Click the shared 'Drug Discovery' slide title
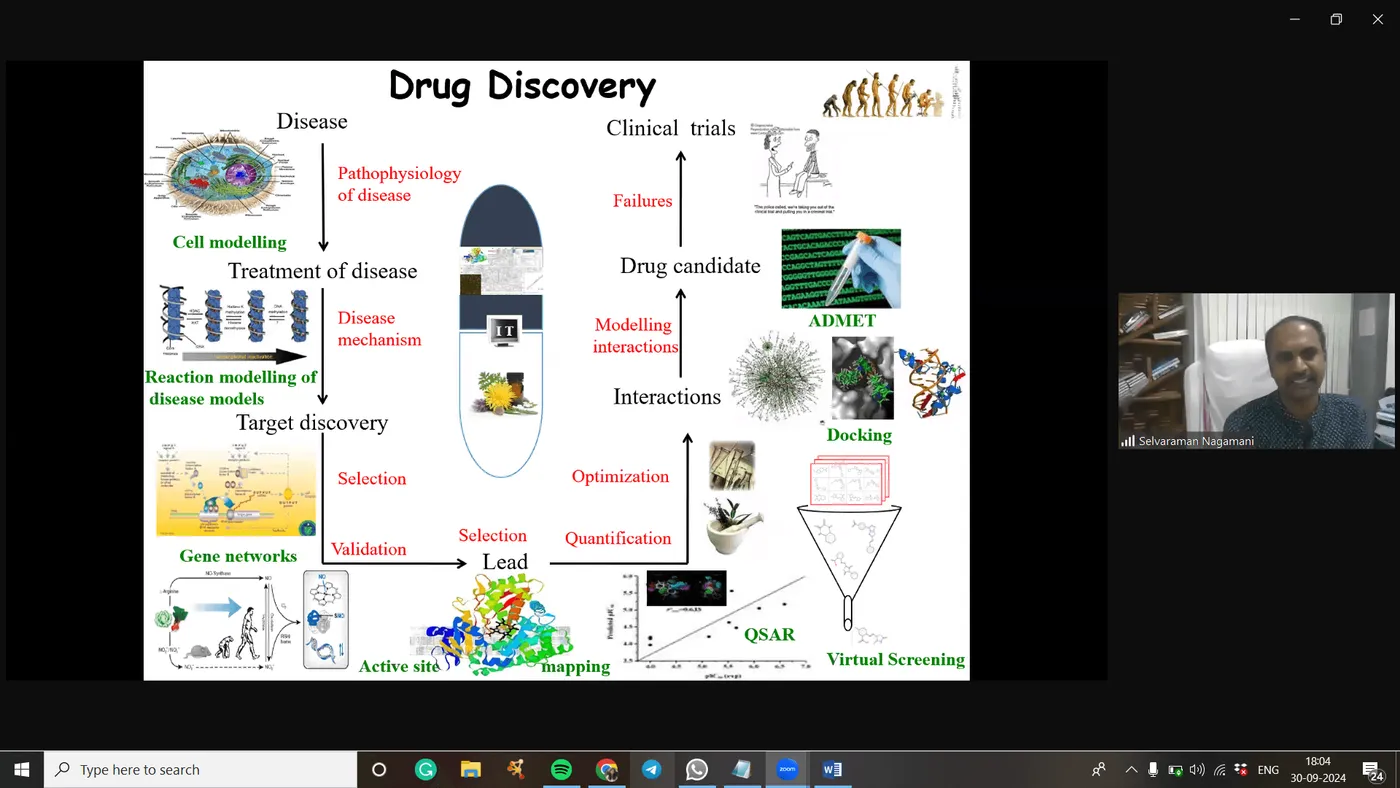Image resolution: width=1400 pixels, height=788 pixels. click(522, 86)
